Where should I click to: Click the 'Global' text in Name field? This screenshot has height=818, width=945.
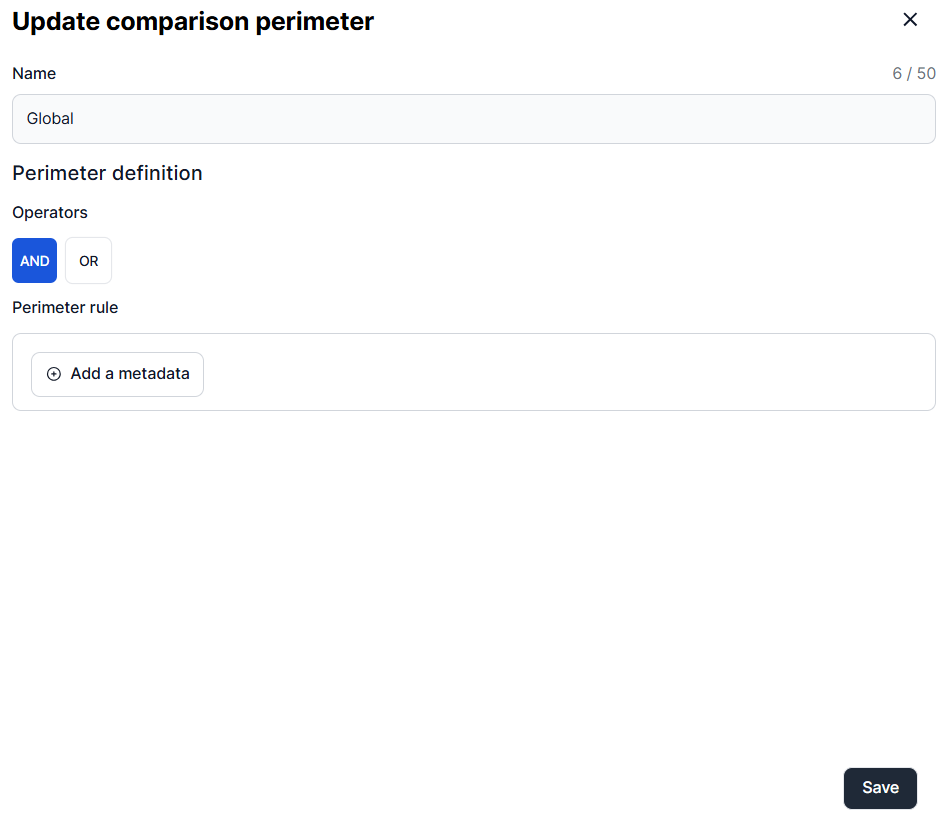click(x=50, y=119)
